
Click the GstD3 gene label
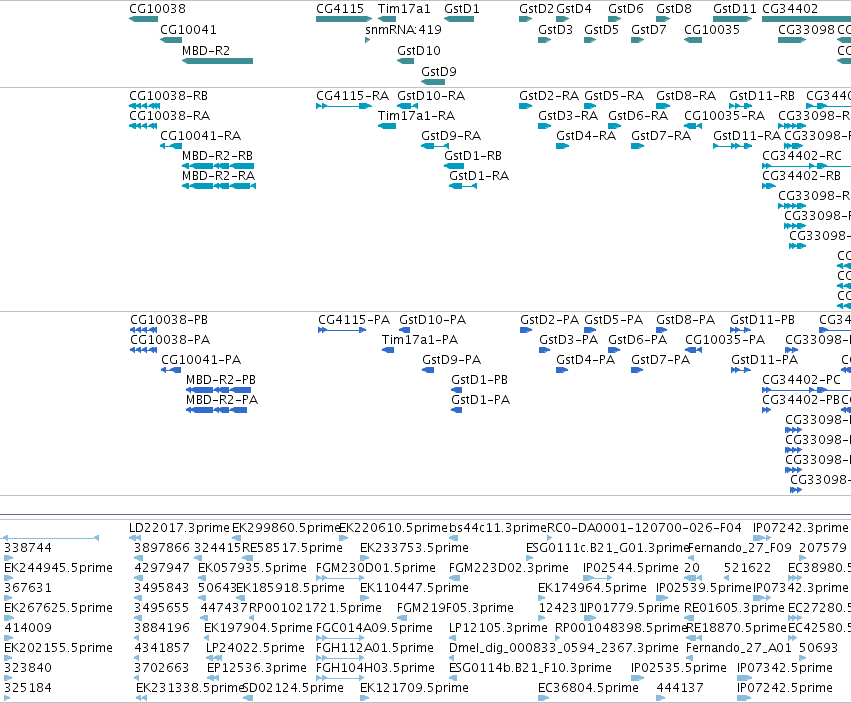tap(555, 29)
